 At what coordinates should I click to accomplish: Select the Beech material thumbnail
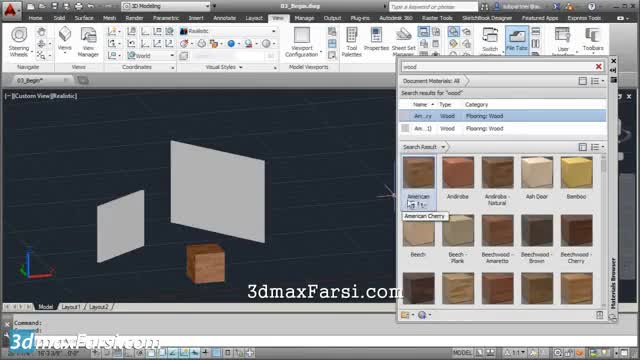pos(418,231)
